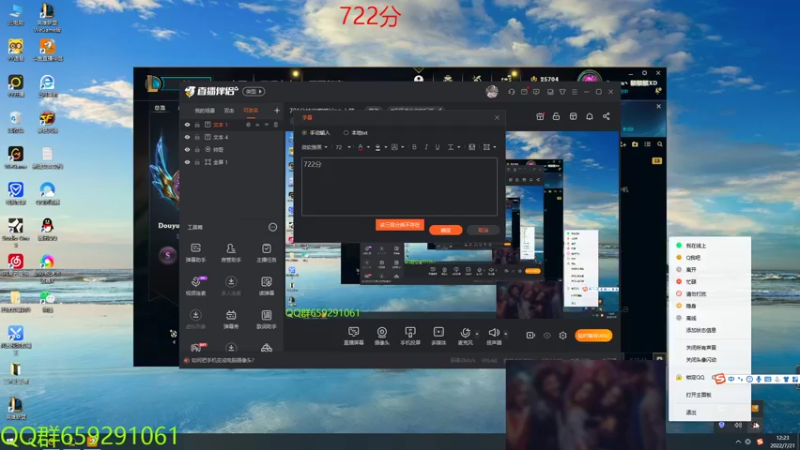Collapse the 工具箱 toolbox with its circle button

273,227
